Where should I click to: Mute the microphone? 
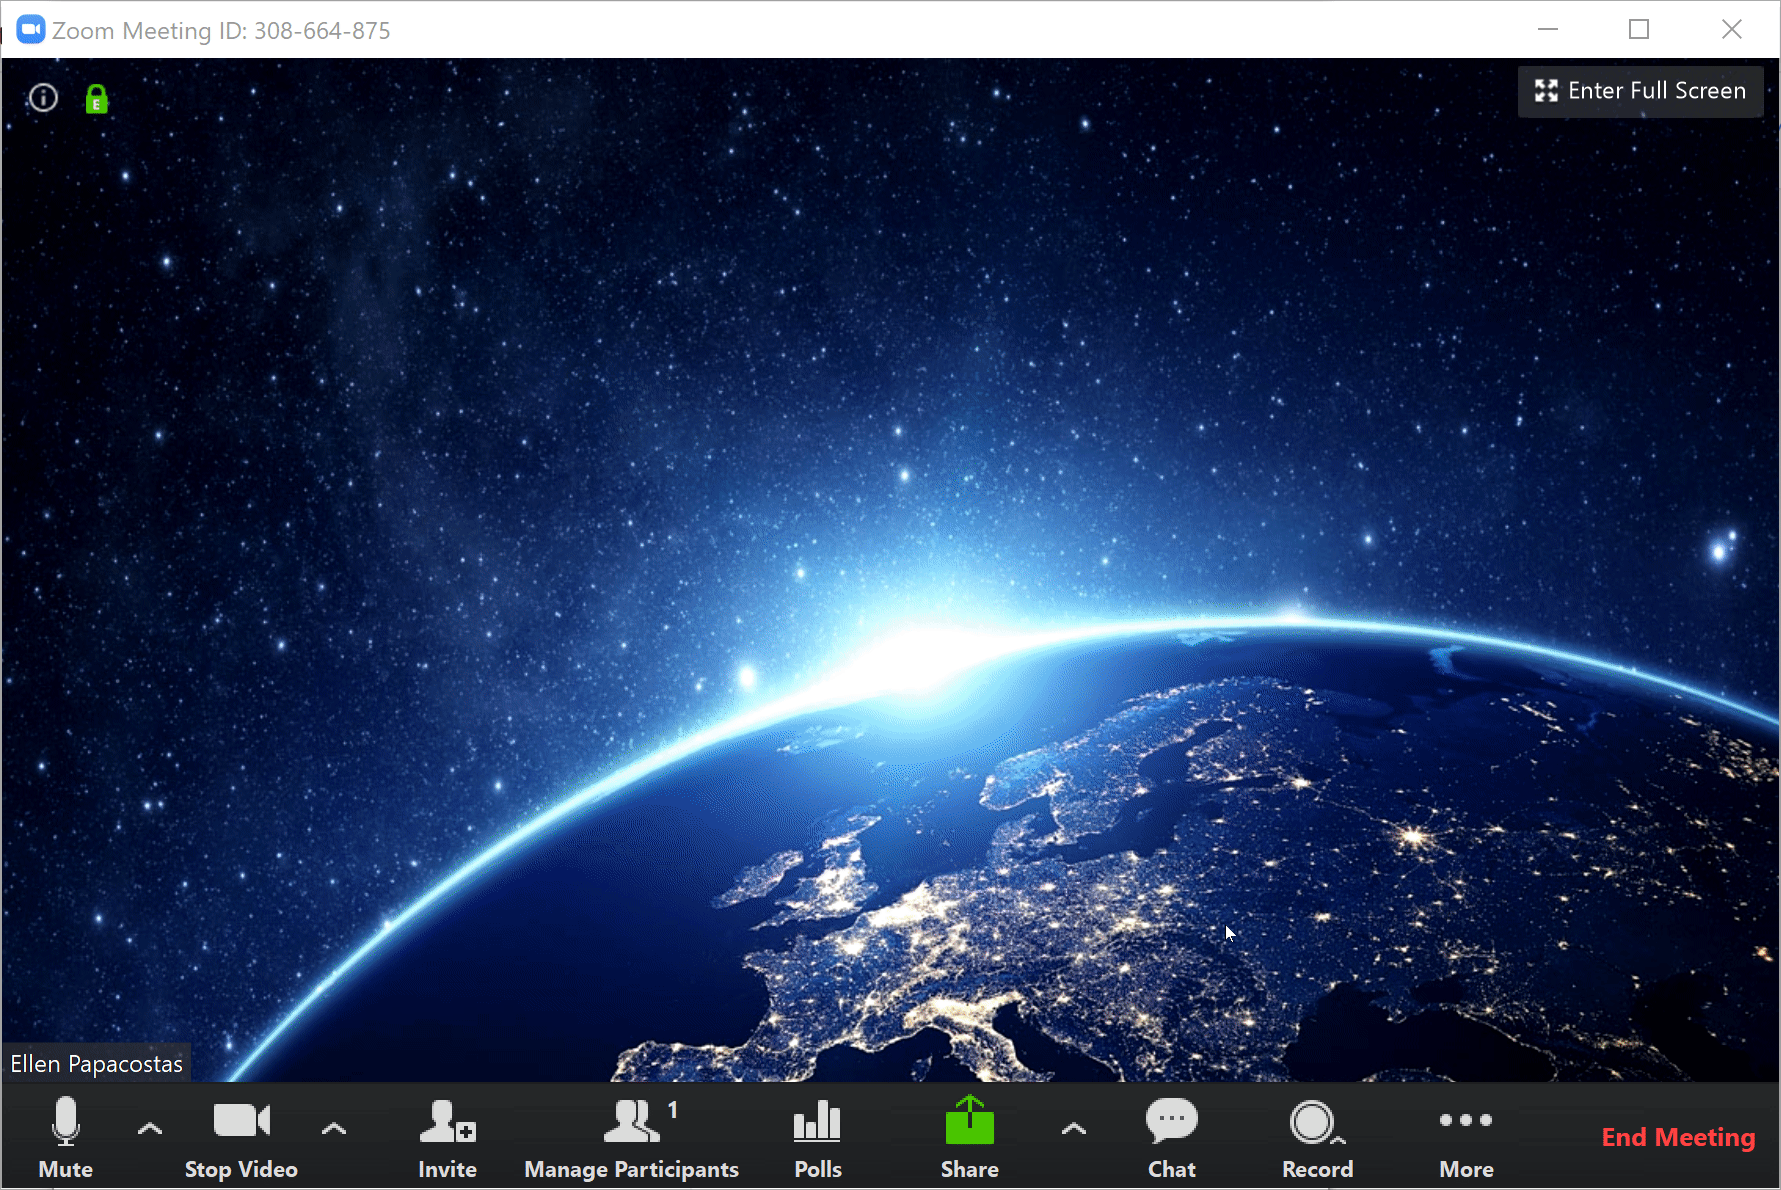tap(66, 1137)
